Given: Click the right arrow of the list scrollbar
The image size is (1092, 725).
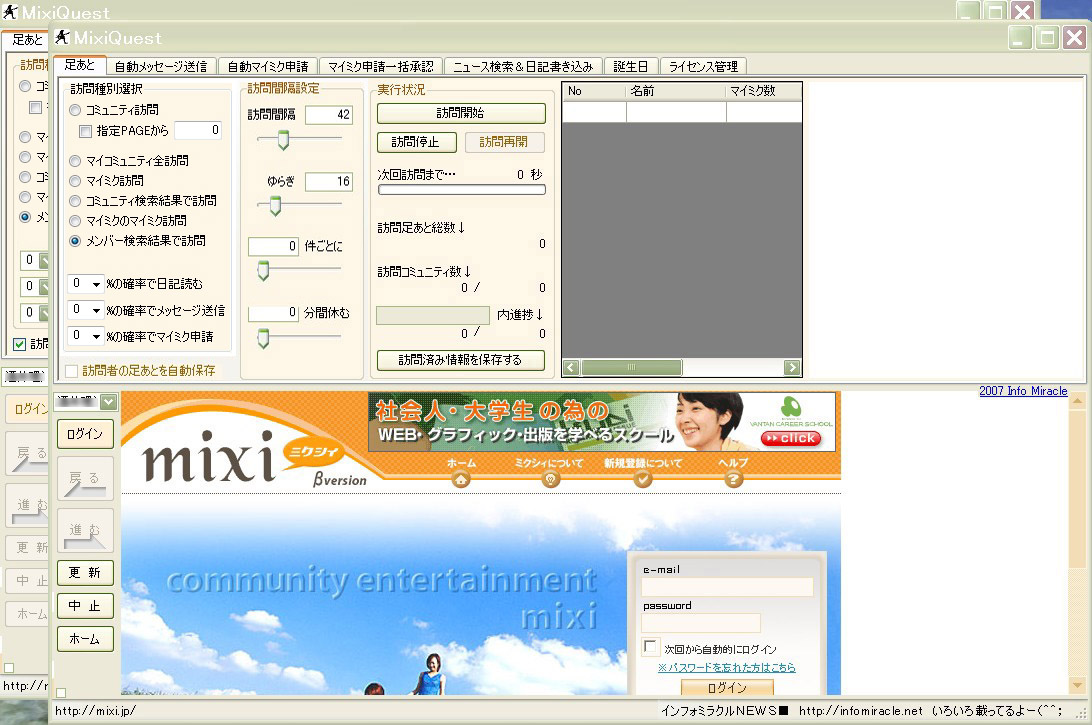Looking at the screenshot, I should (x=792, y=367).
